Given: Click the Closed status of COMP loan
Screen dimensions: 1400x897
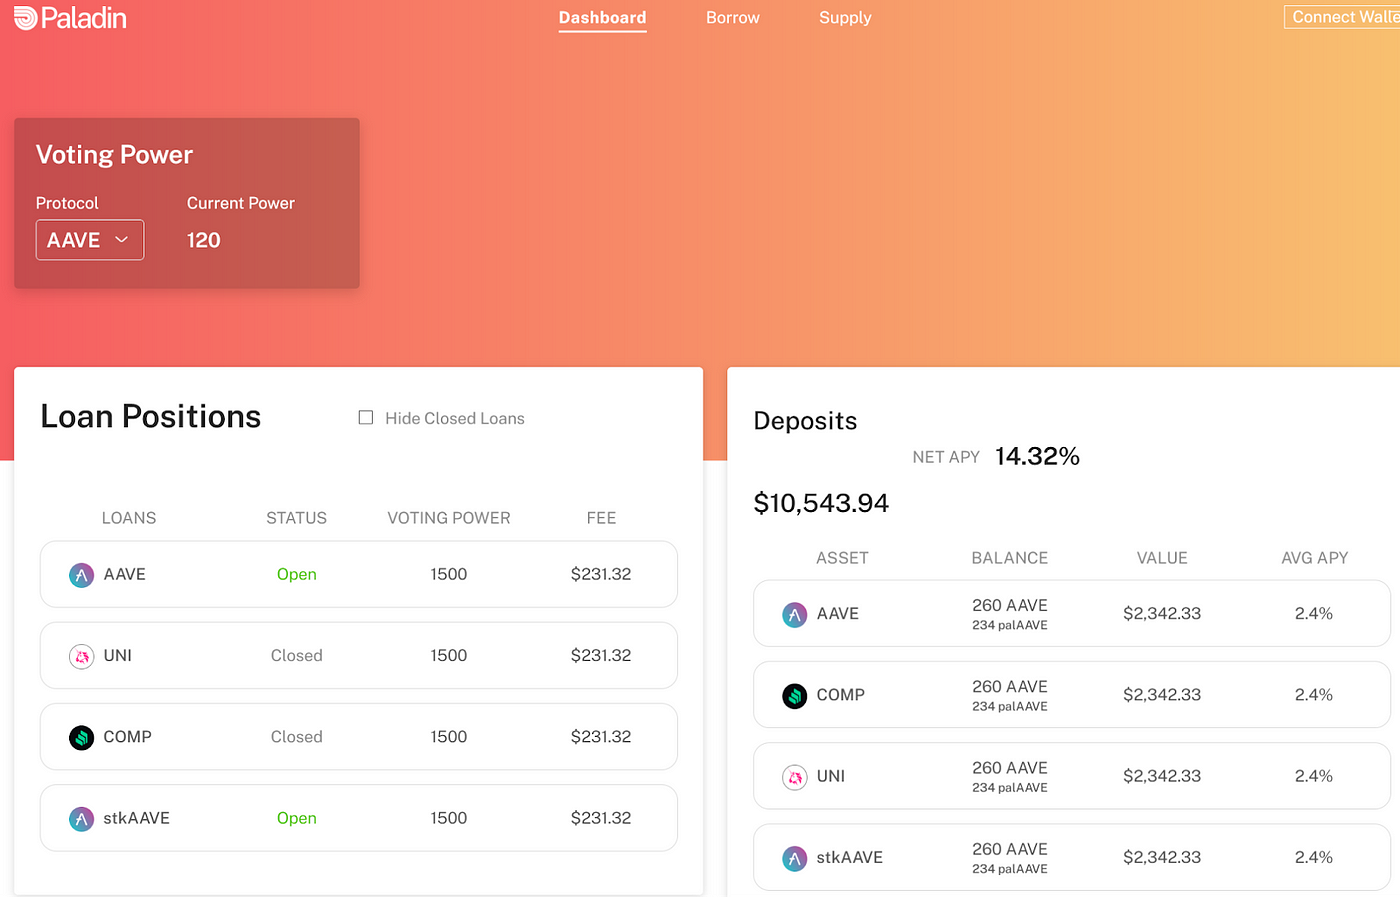Looking at the screenshot, I should pos(297,736).
